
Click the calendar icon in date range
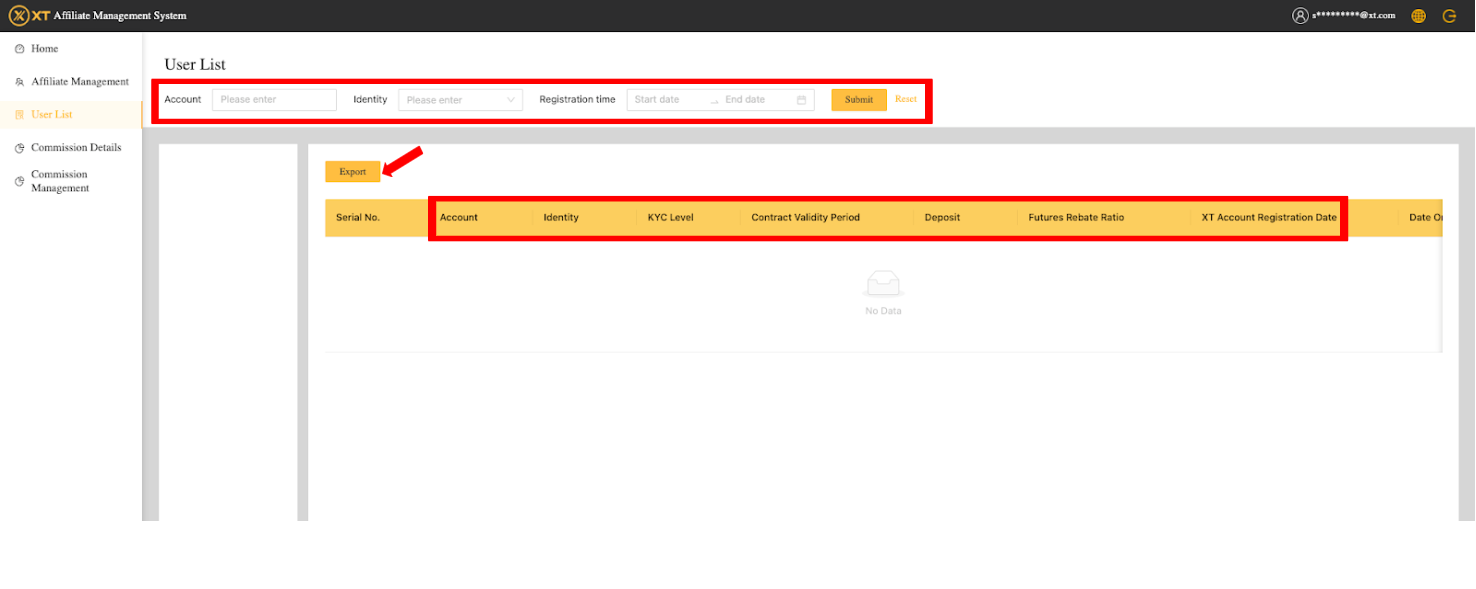pos(801,100)
